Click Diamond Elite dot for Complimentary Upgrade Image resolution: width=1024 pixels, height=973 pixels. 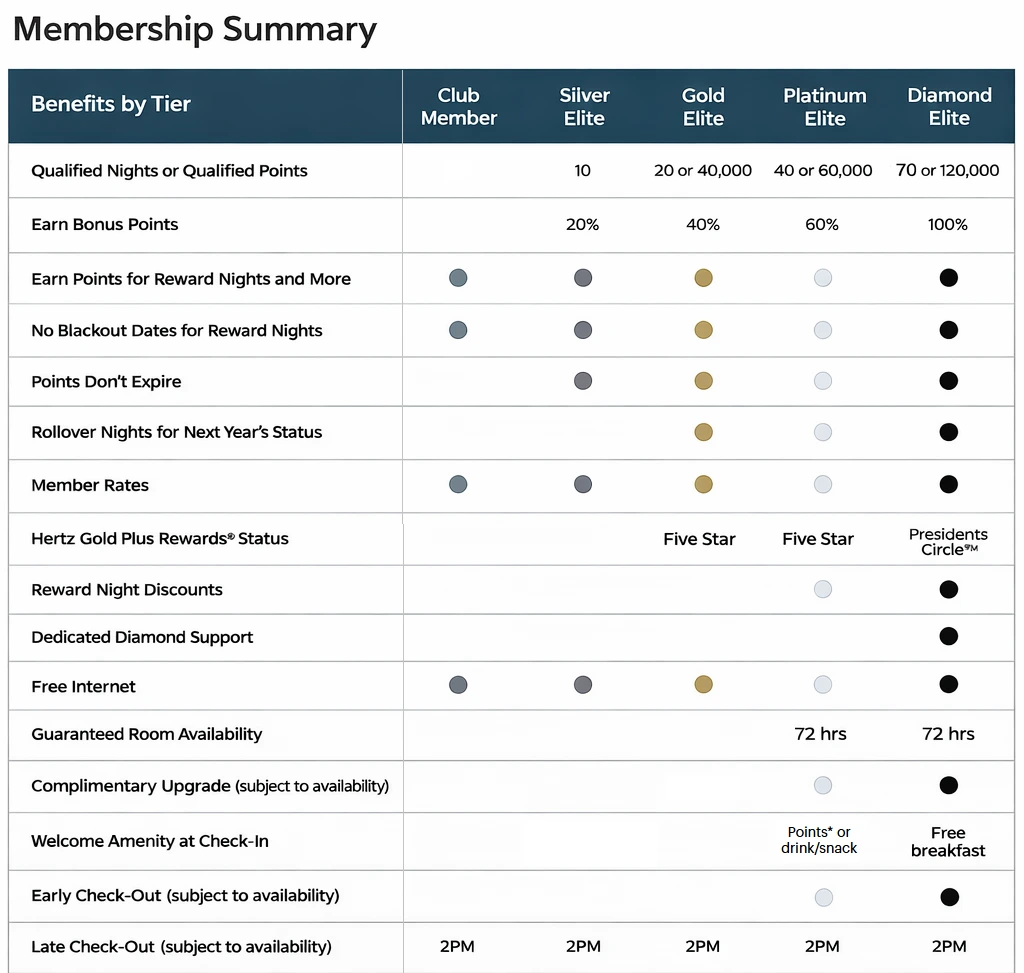[949, 785]
